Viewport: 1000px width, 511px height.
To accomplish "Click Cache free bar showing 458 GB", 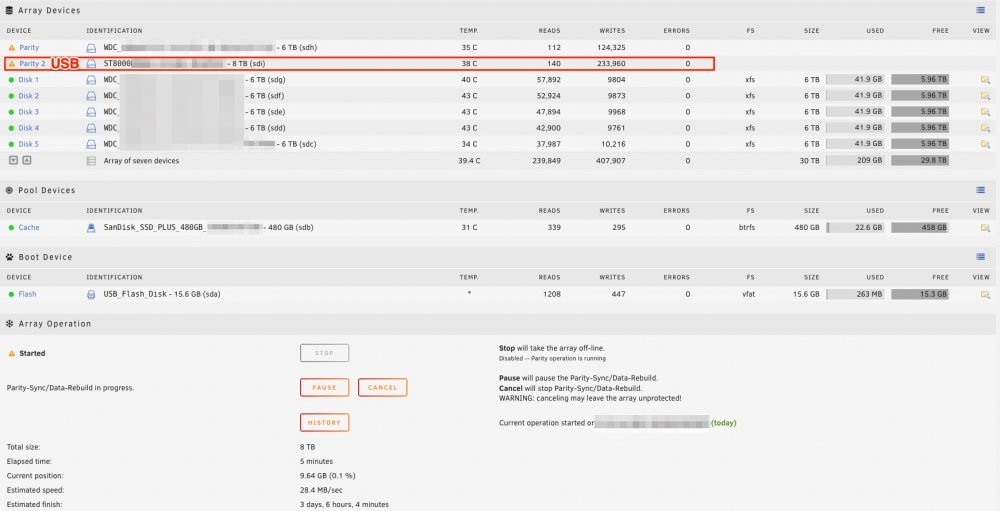I will coord(920,228).
